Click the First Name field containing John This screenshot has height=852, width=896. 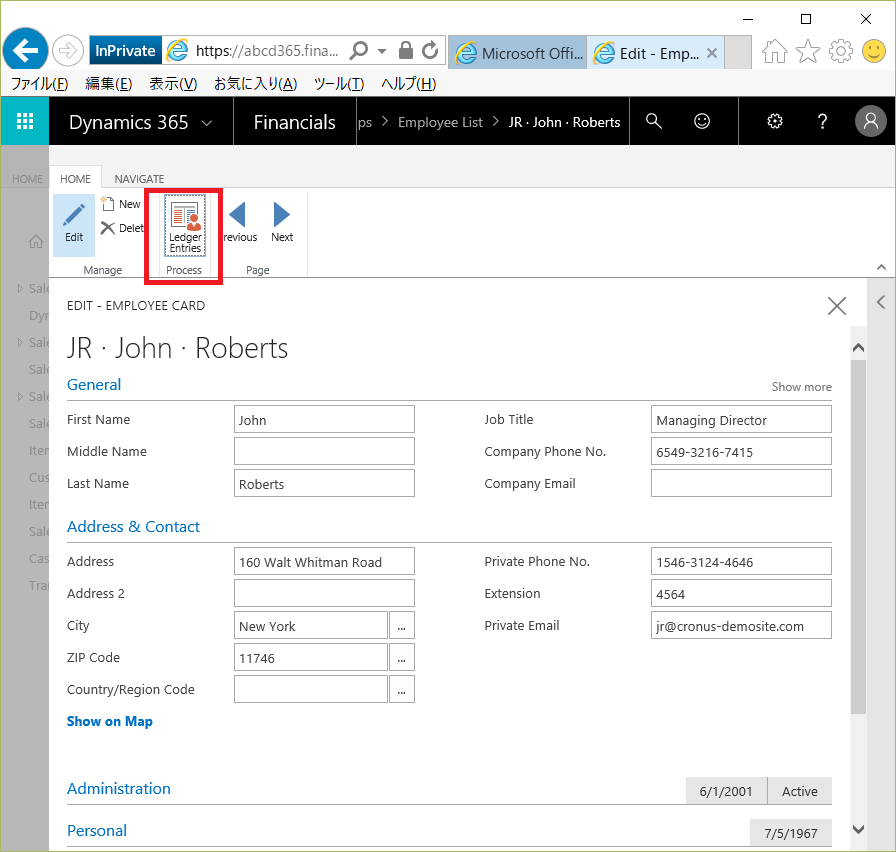324,419
